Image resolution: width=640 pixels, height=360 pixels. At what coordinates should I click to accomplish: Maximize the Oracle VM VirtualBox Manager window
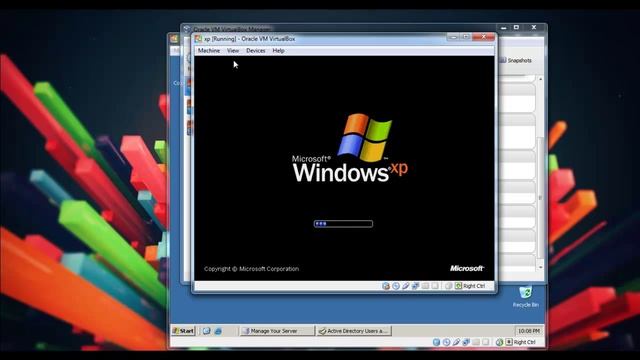tap(516, 27)
